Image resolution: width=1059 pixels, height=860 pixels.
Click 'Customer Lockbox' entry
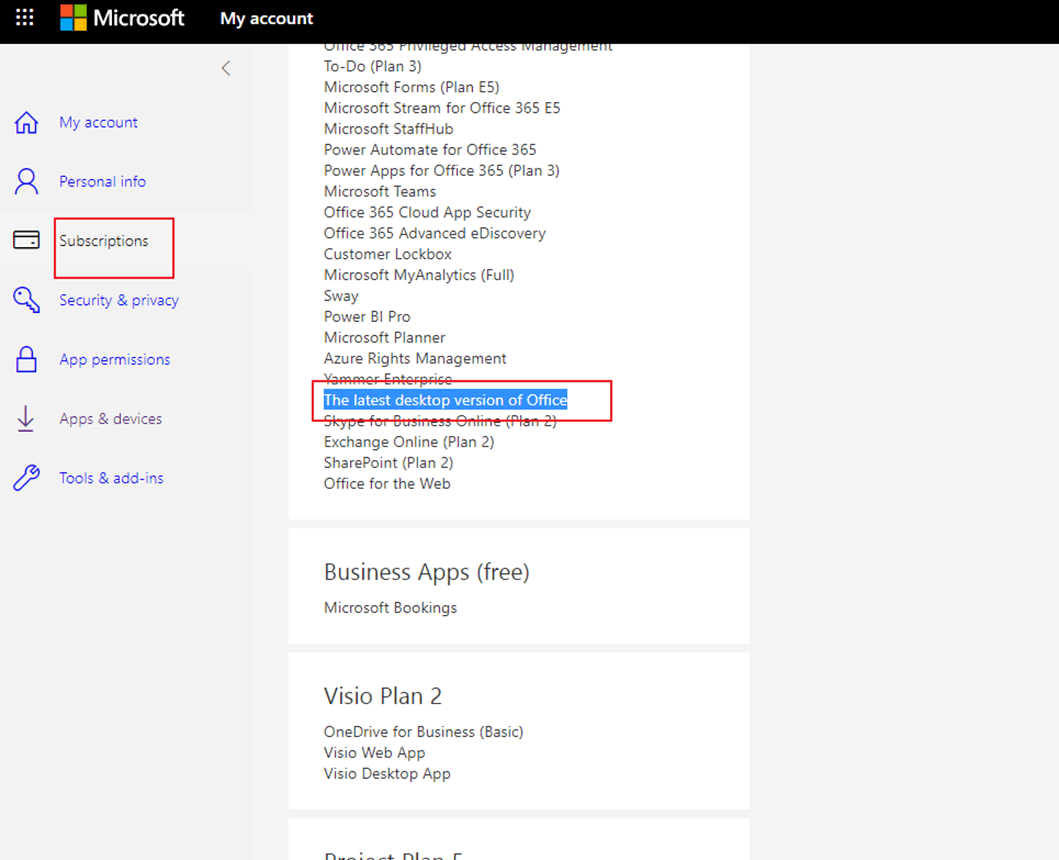tap(388, 255)
